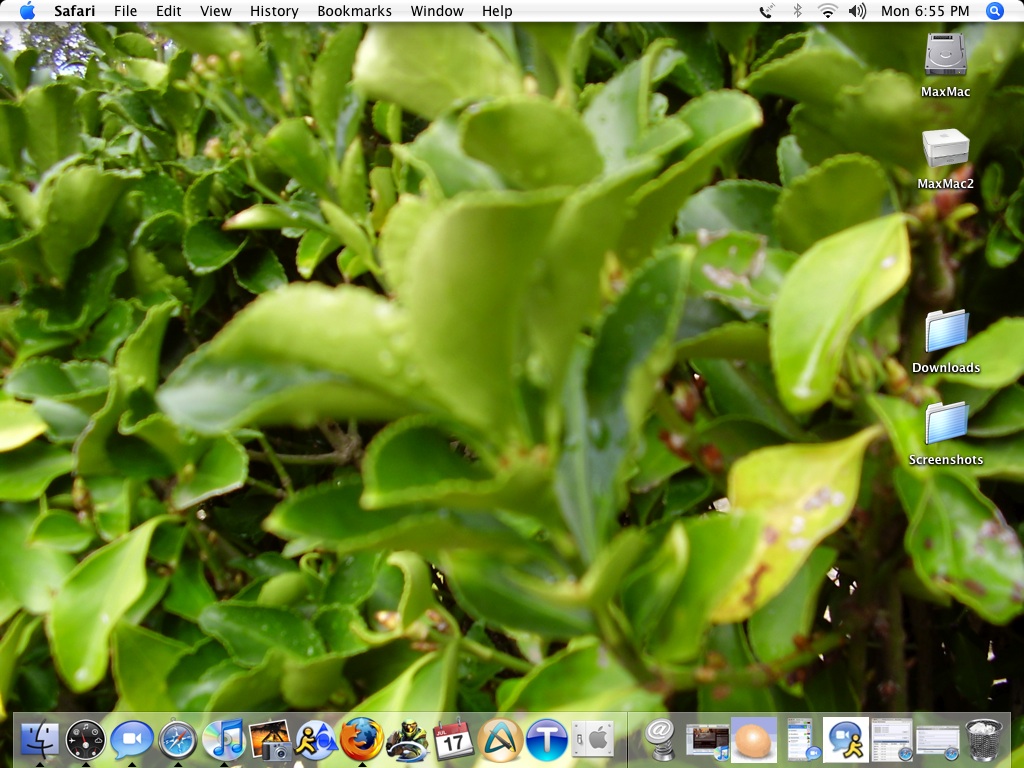Open the Halo game icon in Dock
Image resolution: width=1024 pixels, height=768 pixels.
pyautogui.click(x=408, y=741)
